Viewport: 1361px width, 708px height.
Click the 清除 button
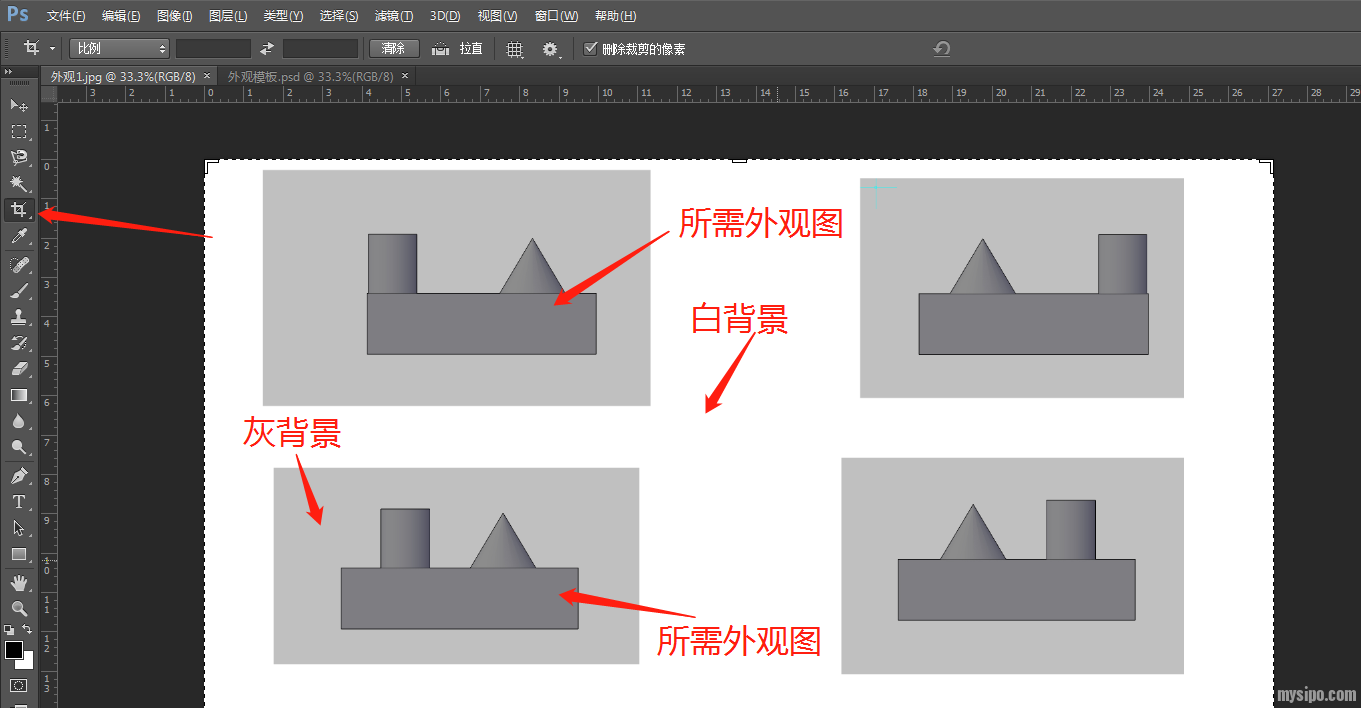[394, 48]
